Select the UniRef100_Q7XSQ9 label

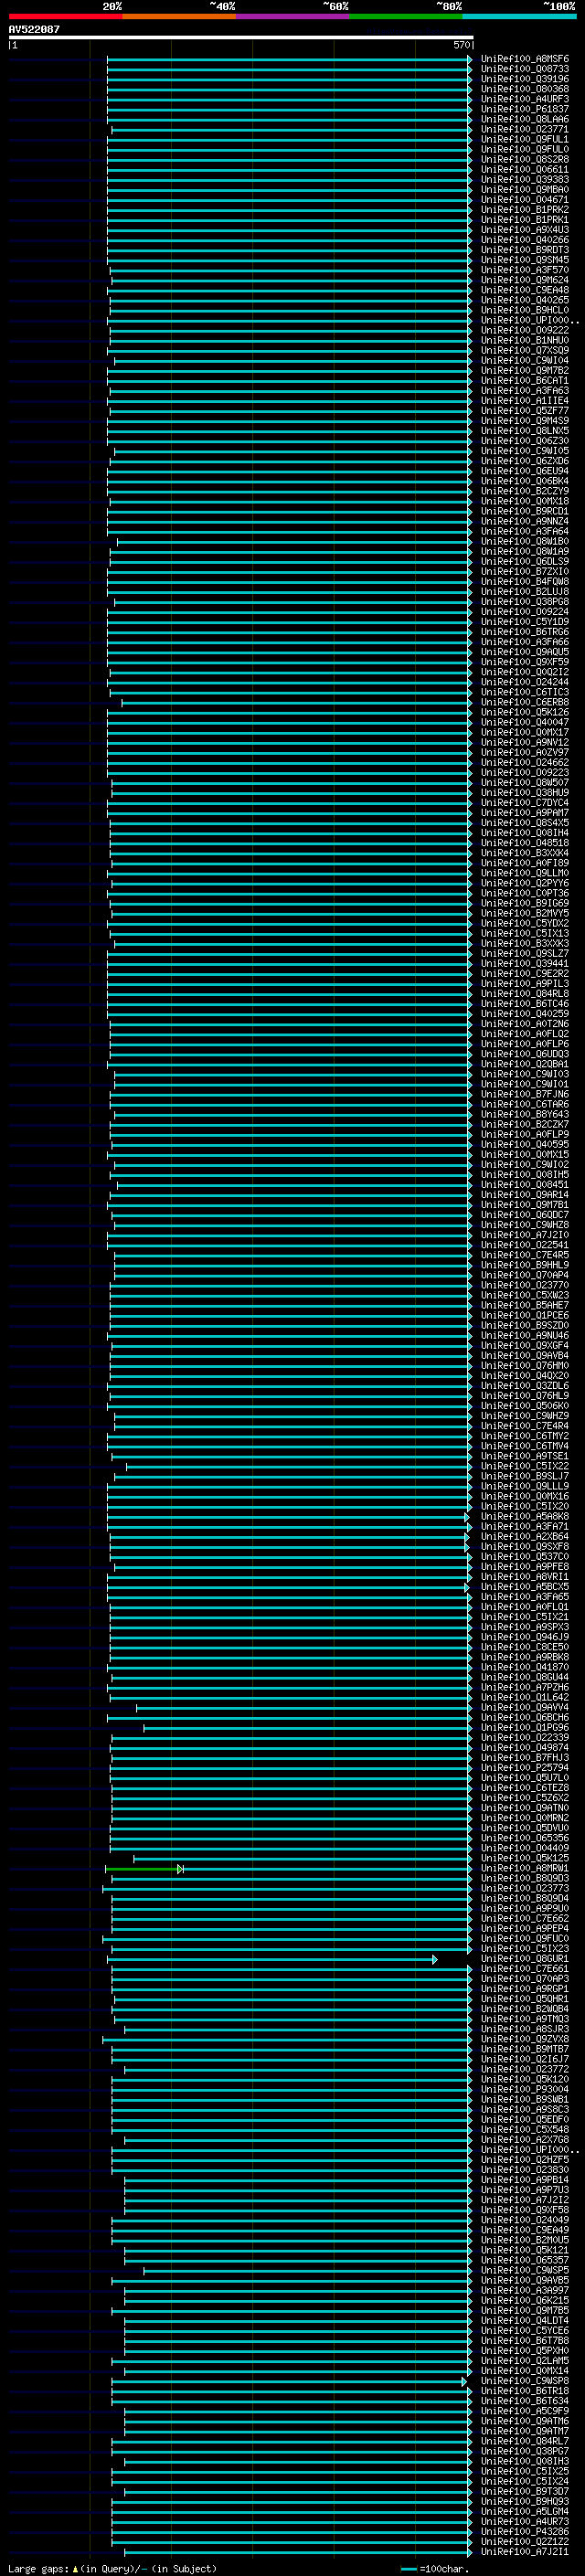point(525,350)
